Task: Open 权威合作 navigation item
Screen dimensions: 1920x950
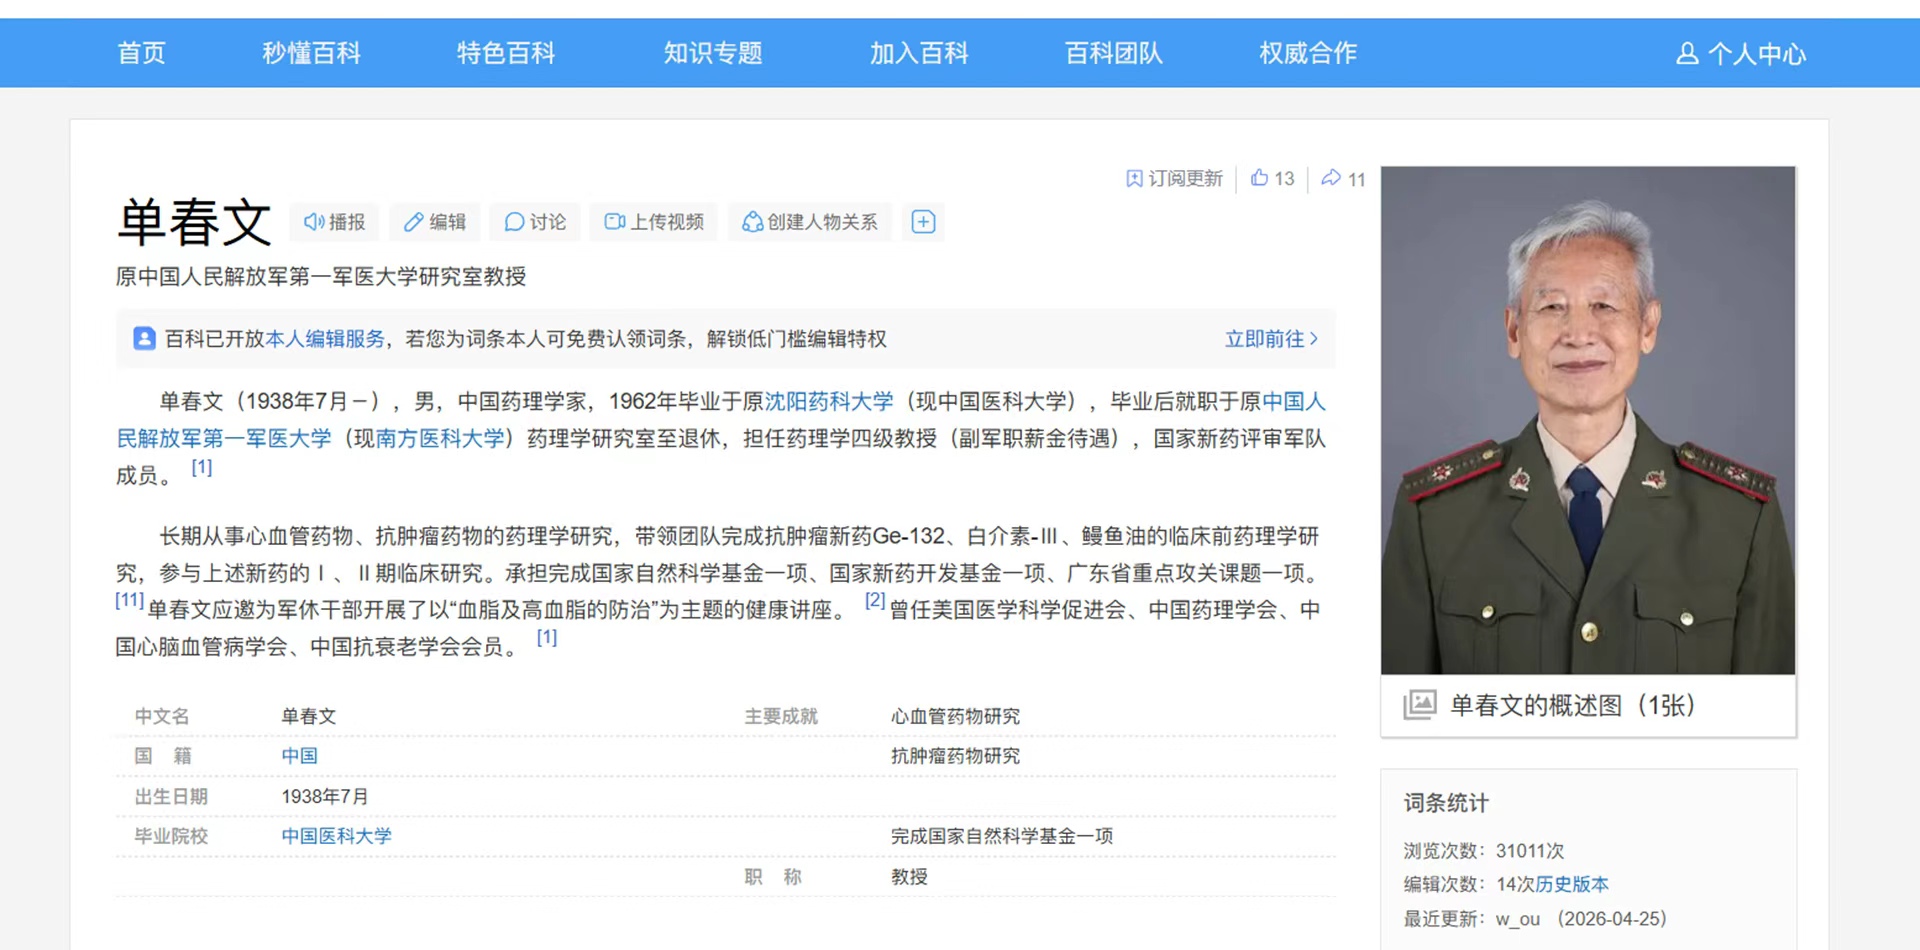Action: tap(1308, 53)
